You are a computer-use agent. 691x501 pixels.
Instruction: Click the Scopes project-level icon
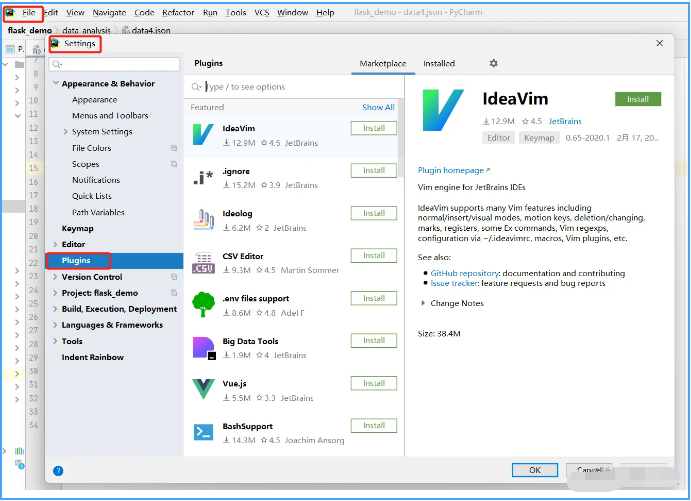click(x=174, y=164)
